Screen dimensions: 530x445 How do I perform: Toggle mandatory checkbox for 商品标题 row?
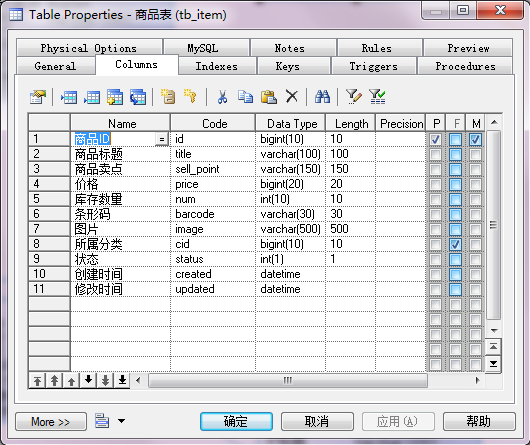pyautogui.click(x=475, y=154)
